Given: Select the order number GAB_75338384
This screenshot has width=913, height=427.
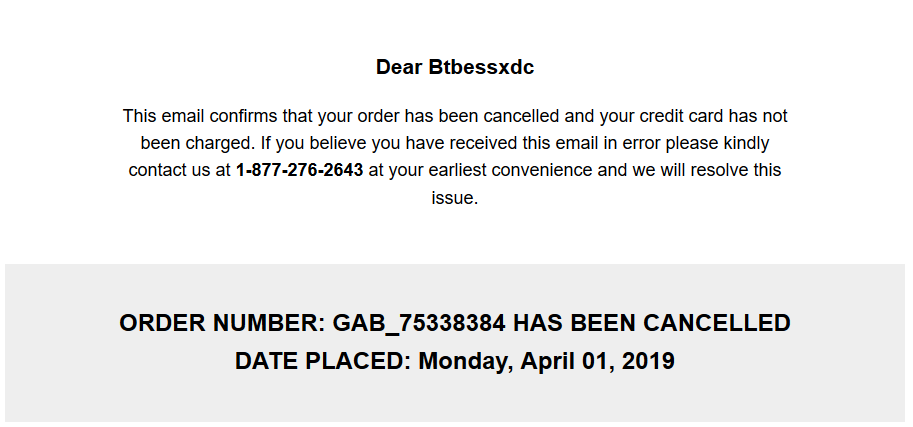Looking at the screenshot, I should click(x=419, y=323).
